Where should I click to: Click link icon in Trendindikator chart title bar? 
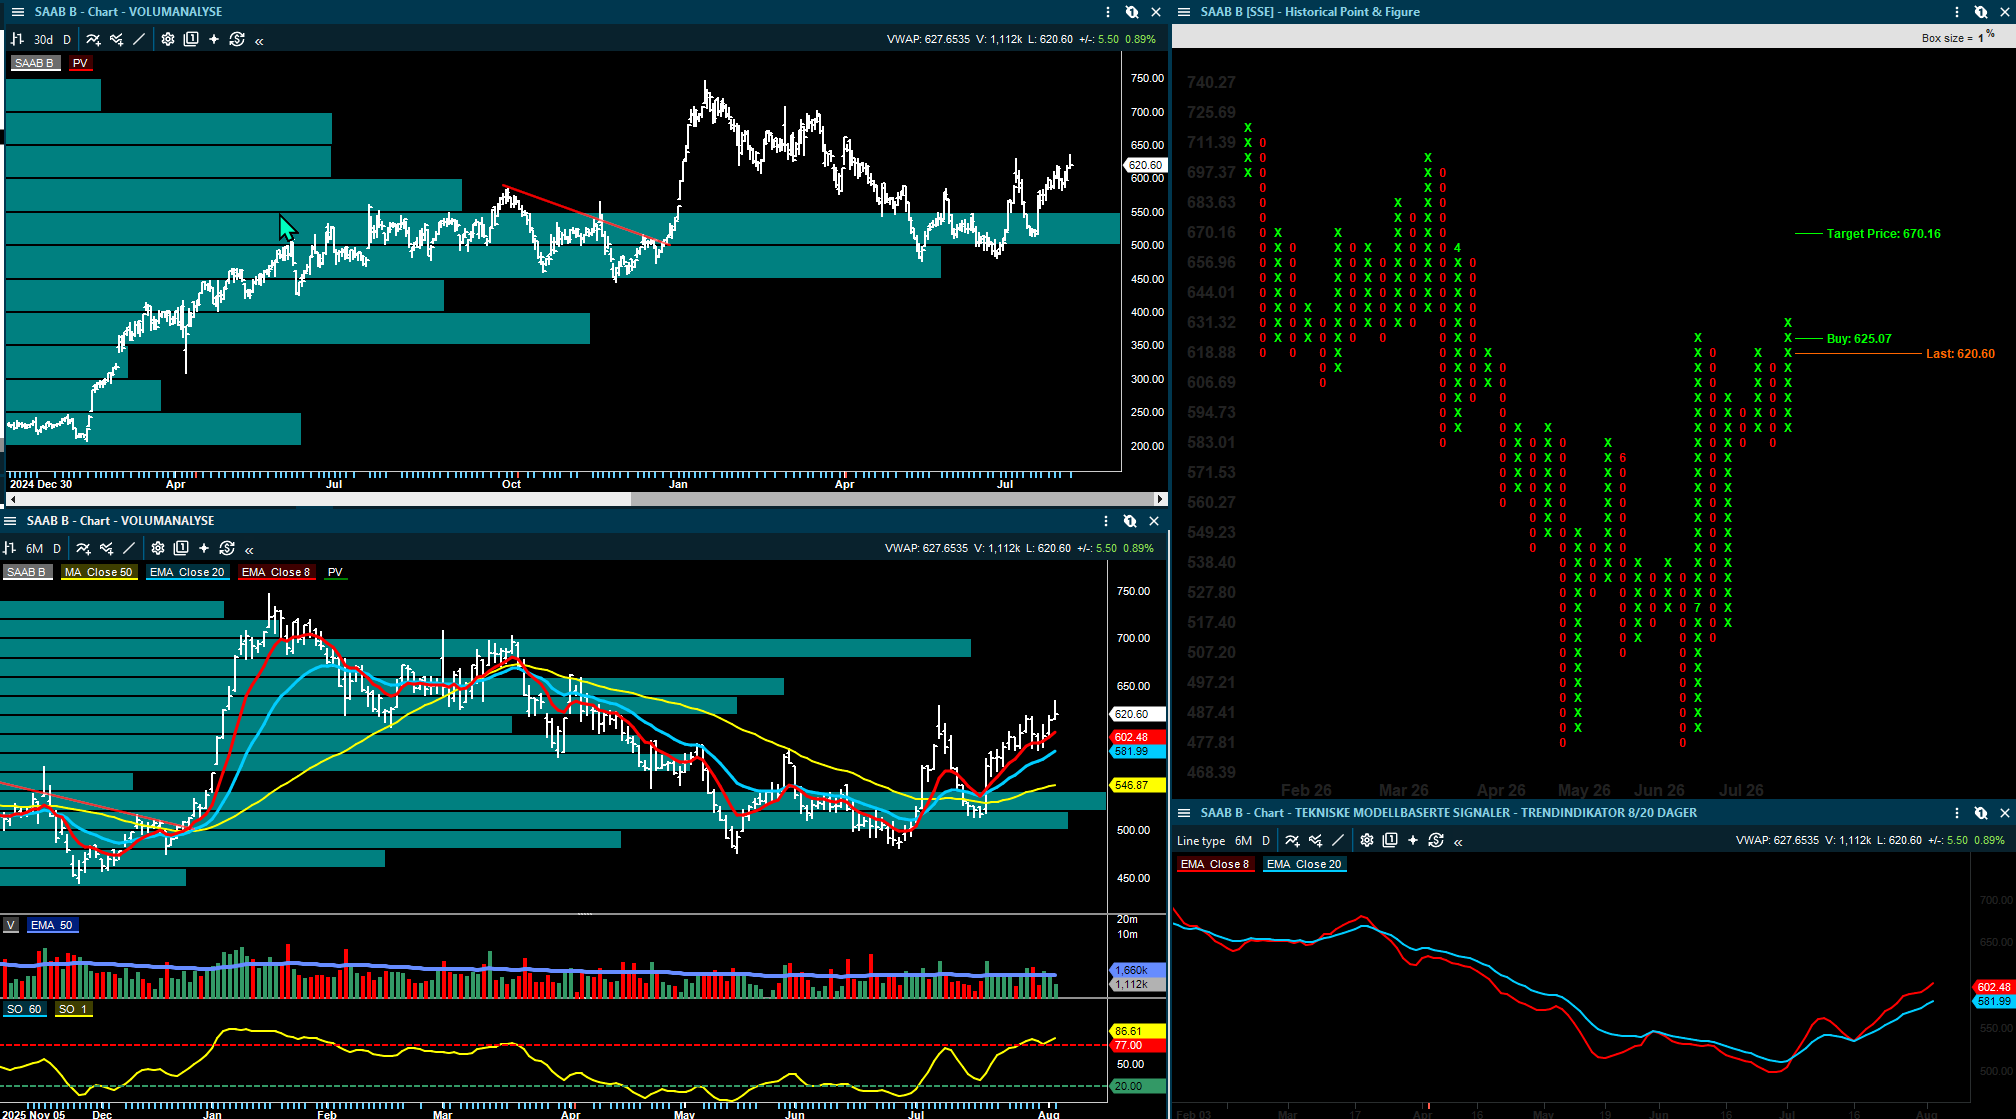(x=1981, y=813)
